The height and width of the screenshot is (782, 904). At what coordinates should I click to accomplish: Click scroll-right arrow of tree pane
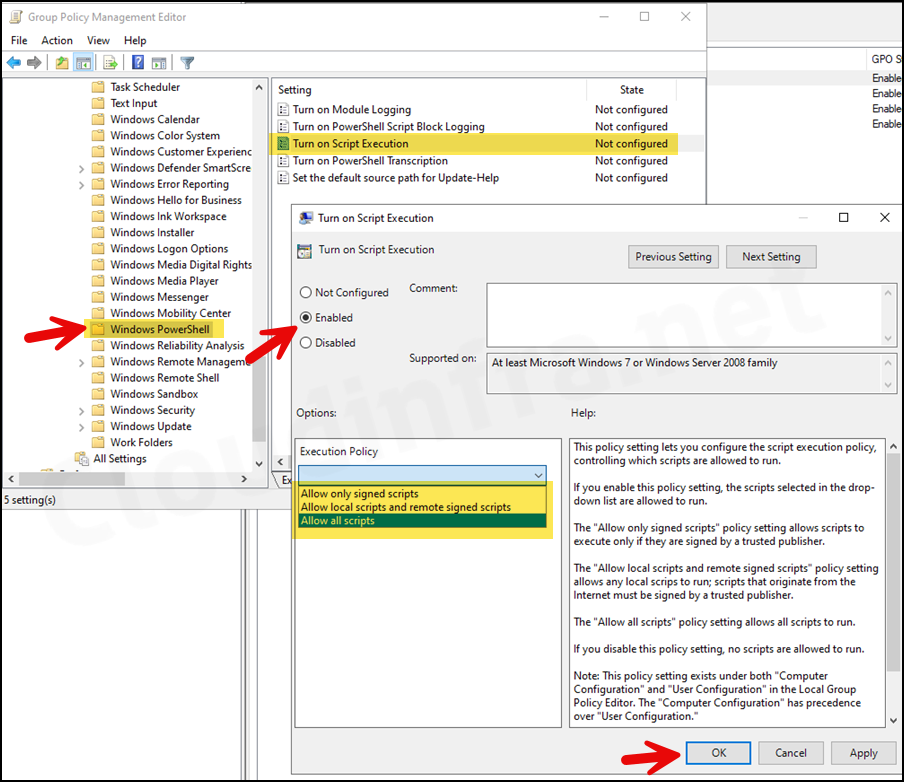[244, 479]
